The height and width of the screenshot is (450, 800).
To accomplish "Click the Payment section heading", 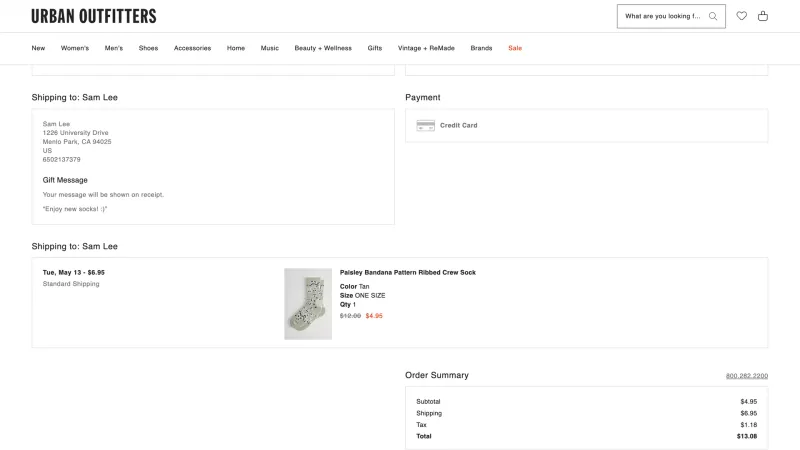I will coord(423,97).
